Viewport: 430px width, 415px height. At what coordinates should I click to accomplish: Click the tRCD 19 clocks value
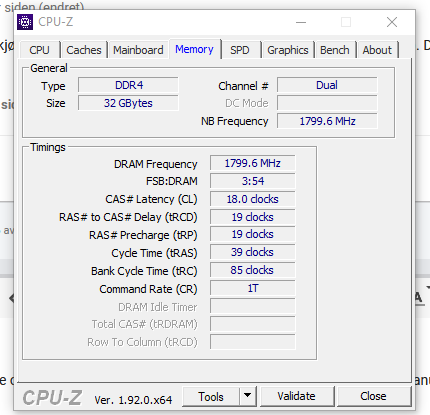tap(253, 217)
